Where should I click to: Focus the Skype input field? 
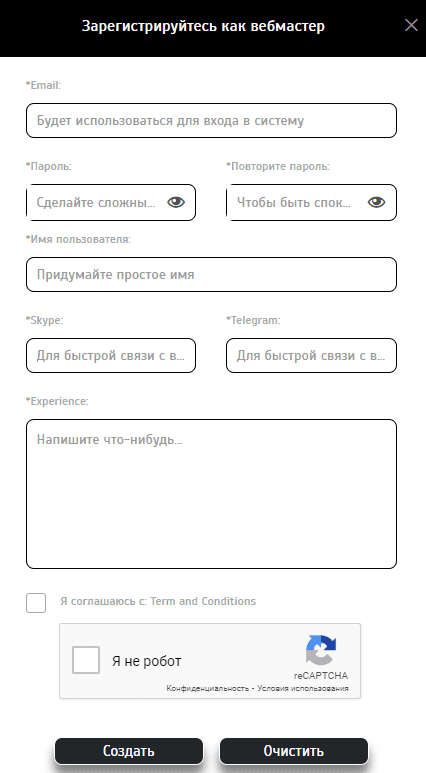point(111,355)
